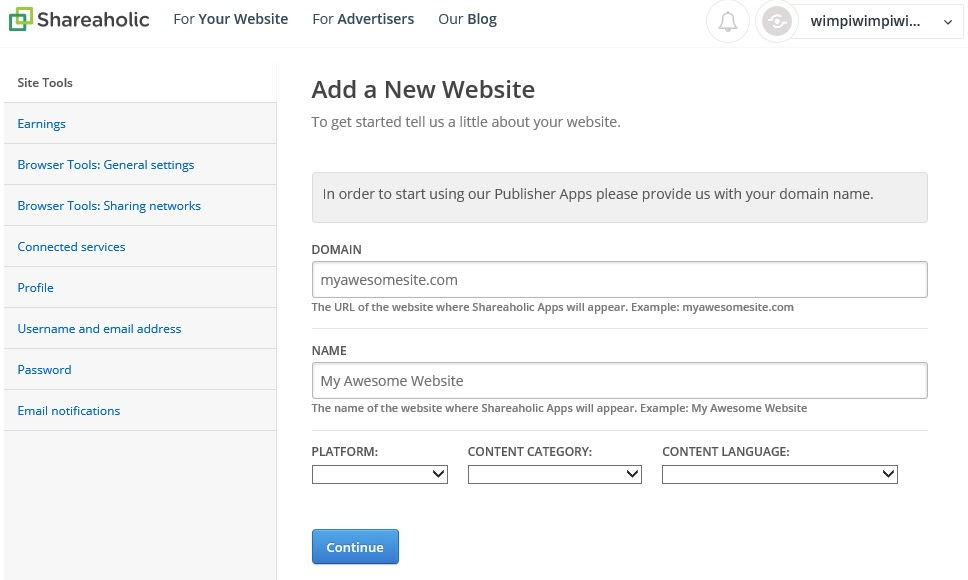Click the publisher apps domain notice
The width and height of the screenshot is (968, 580).
(x=619, y=197)
